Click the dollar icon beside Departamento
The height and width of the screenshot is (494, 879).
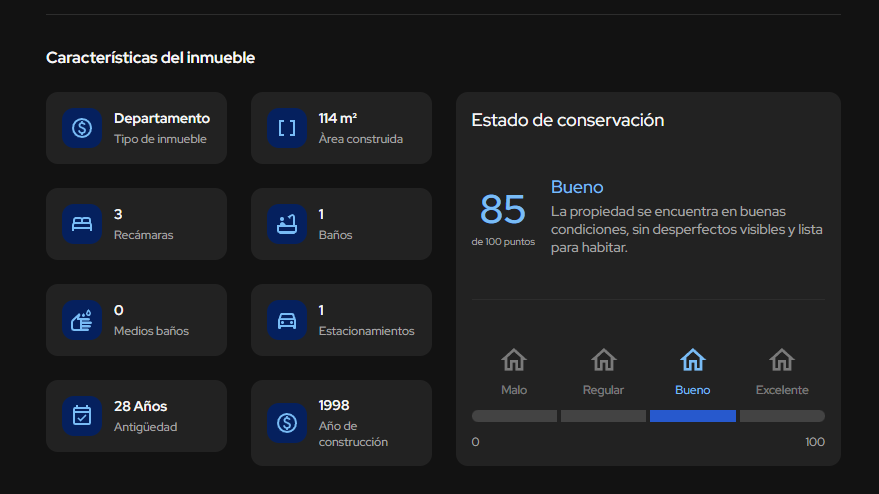pos(82,128)
